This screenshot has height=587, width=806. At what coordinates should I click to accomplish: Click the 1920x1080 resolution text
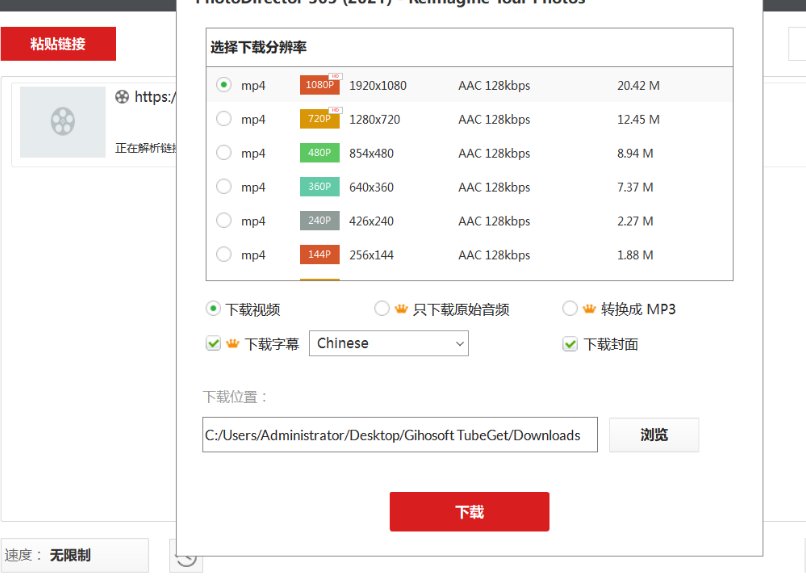click(x=378, y=85)
